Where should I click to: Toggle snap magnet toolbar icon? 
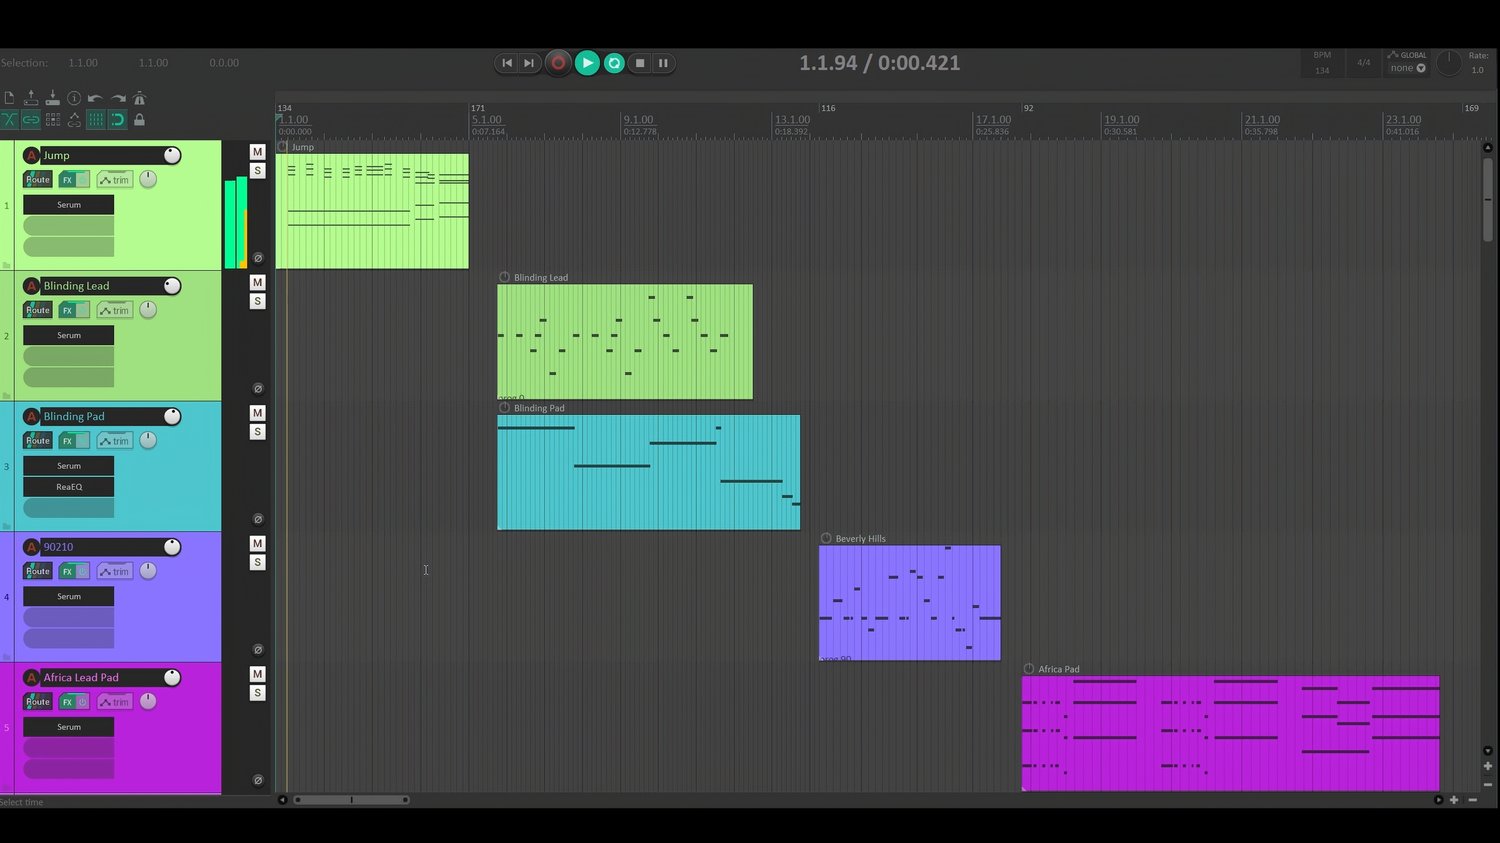(x=118, y=120)
